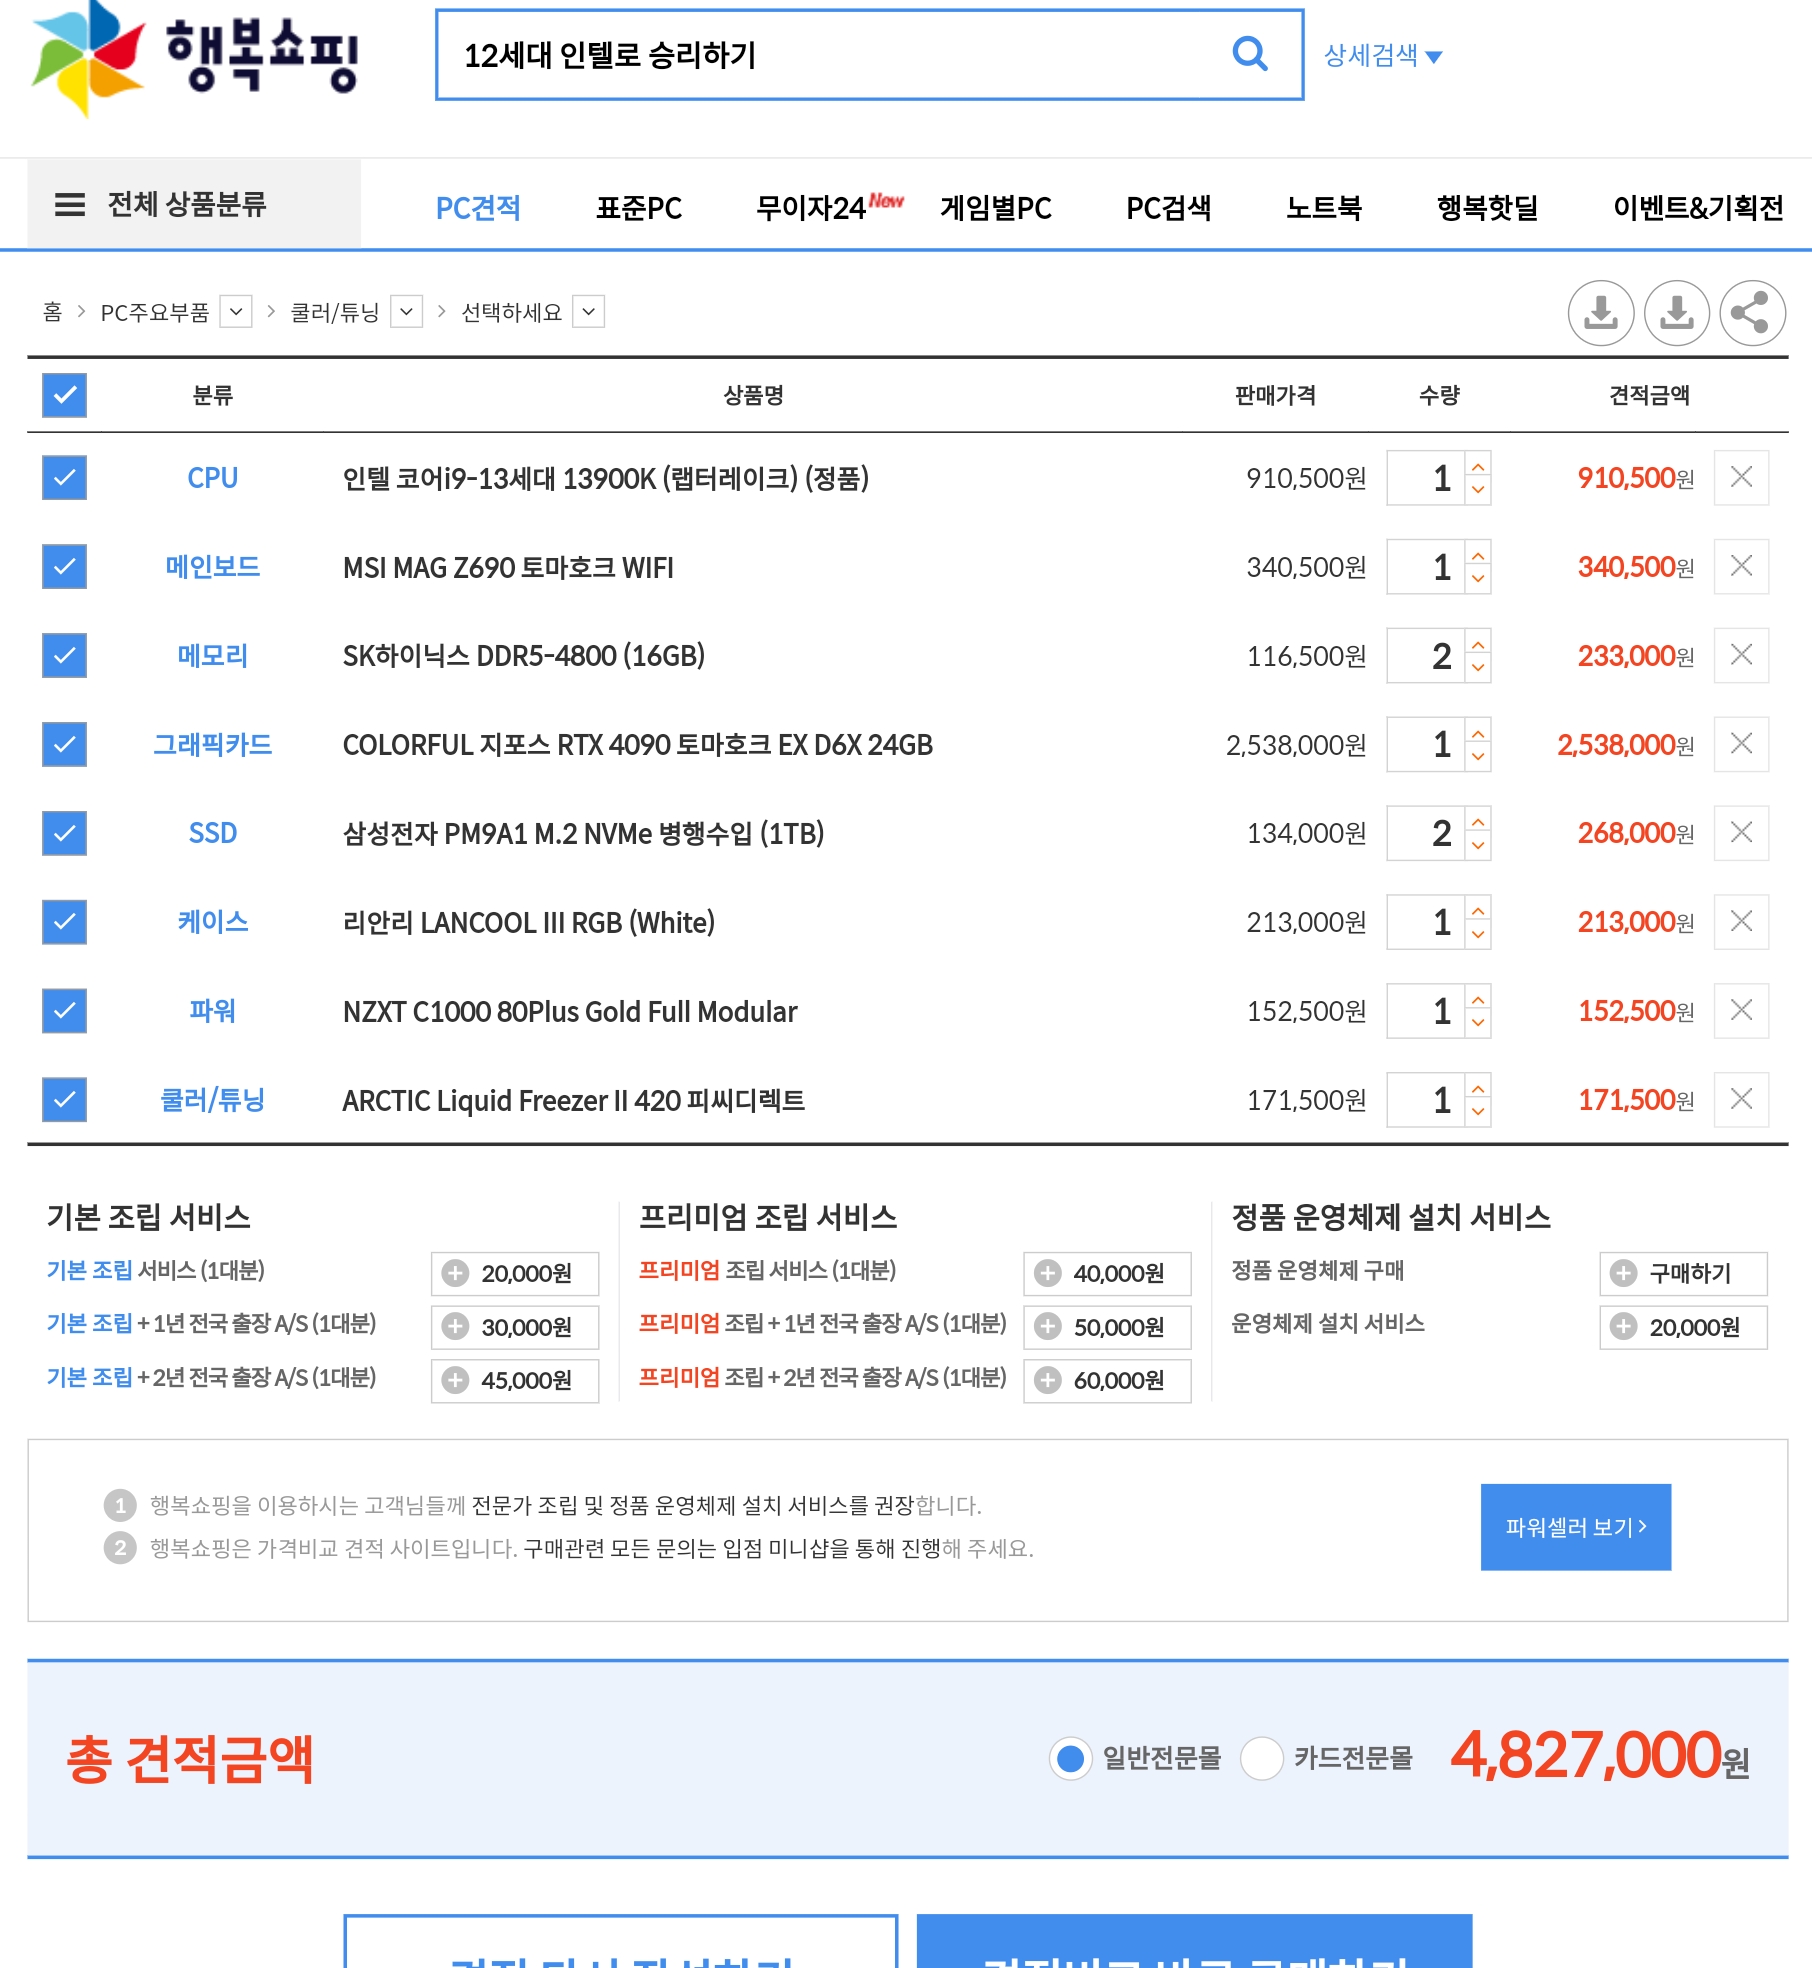Open the 행복핫딜 menu
This screenshot has height=1968, width=1812.
(1487, 208)
